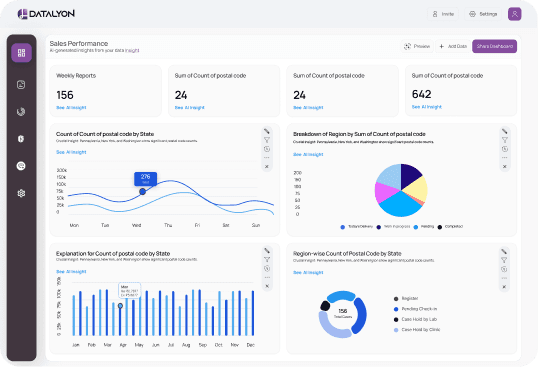The width and height of the screenshot is (538, 367).
Task: Open See AI Insight under Weekly Reports
Action: pyautogui.click(x=71, y=108)
